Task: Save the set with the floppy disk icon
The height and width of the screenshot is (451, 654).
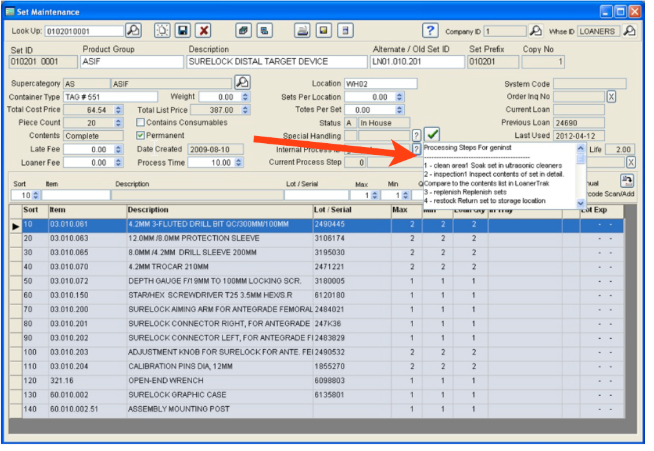Action: tap(183, 30)
